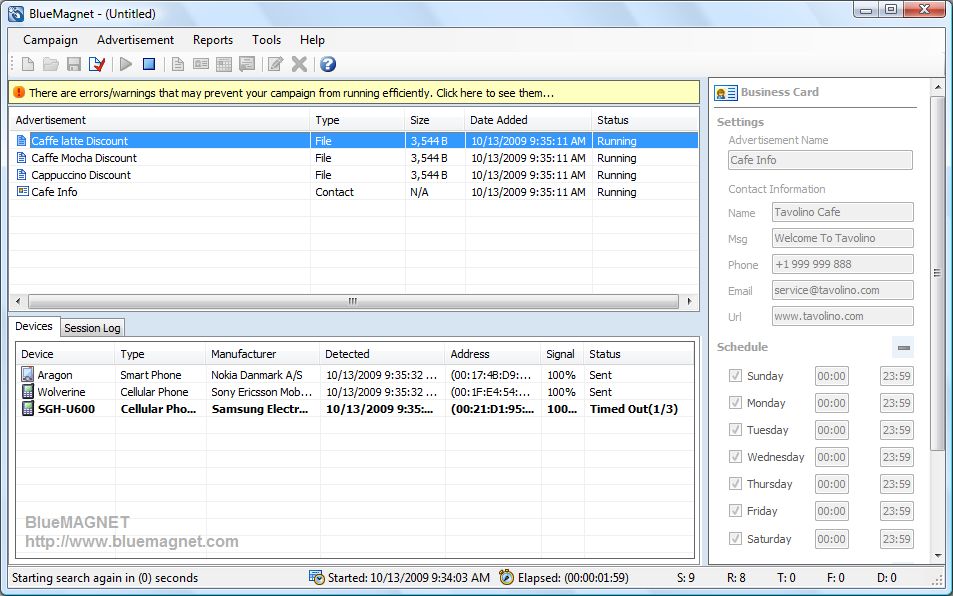Screen dimensions: 953x596
Task: Collapse the Schedule section with minus button
Action: click(903, 347)
